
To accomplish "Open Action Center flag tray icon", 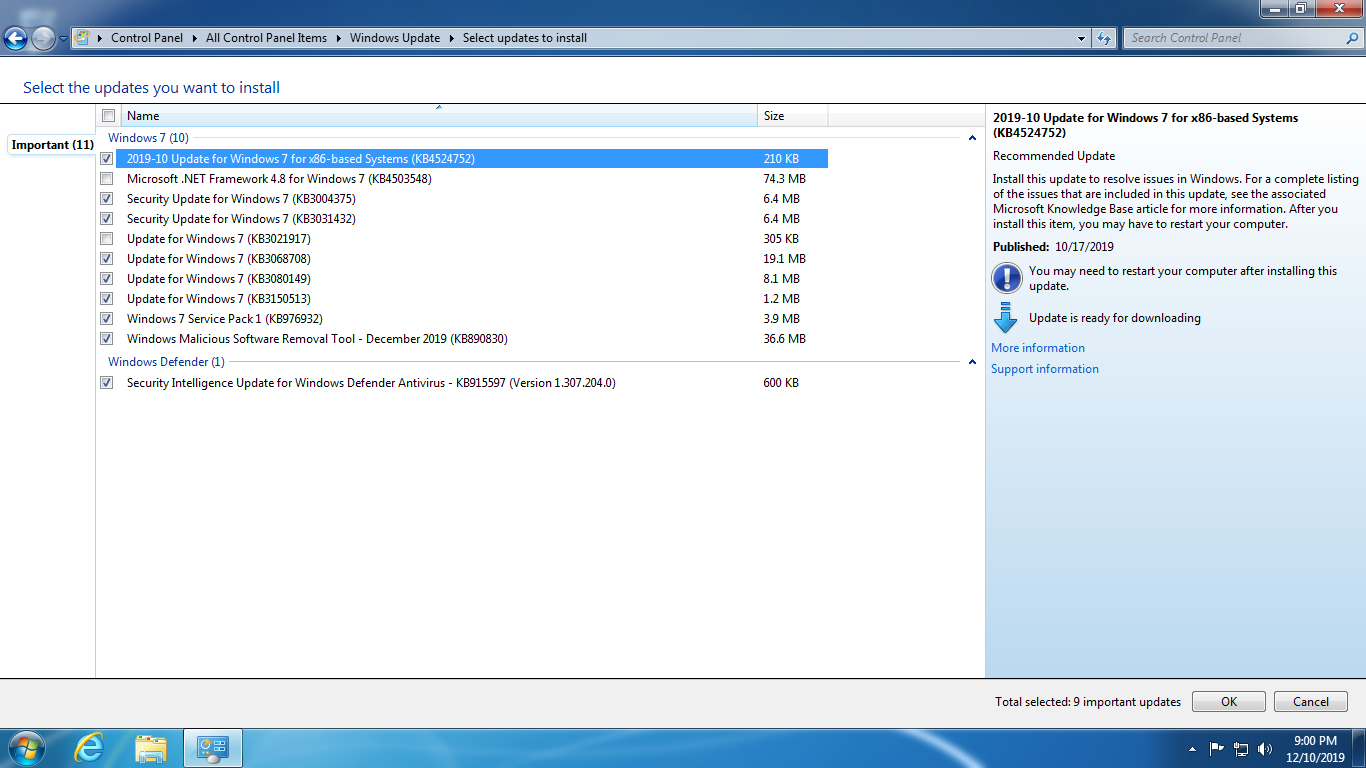I will [1217, 748].
